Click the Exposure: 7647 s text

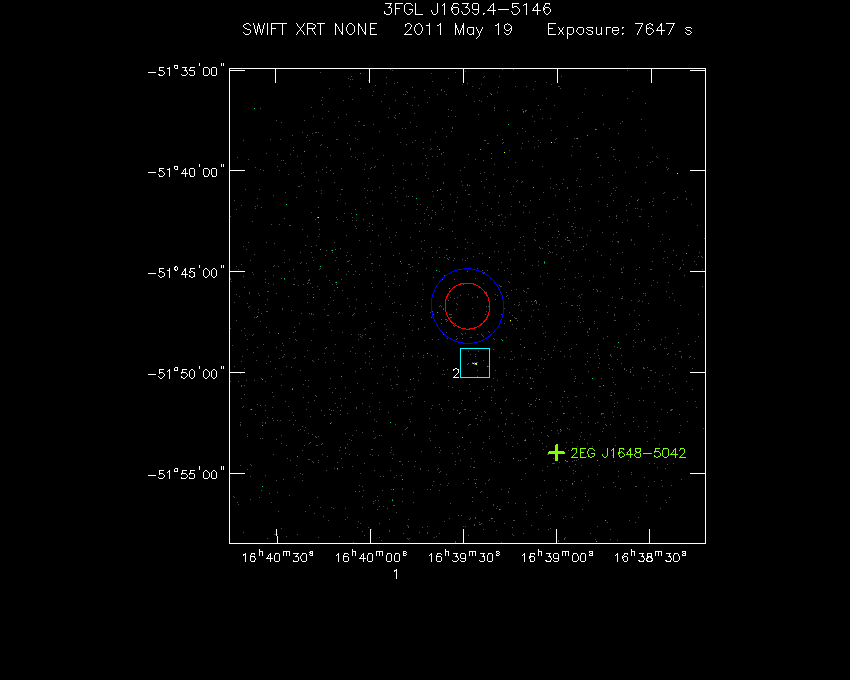click(619, 30)
